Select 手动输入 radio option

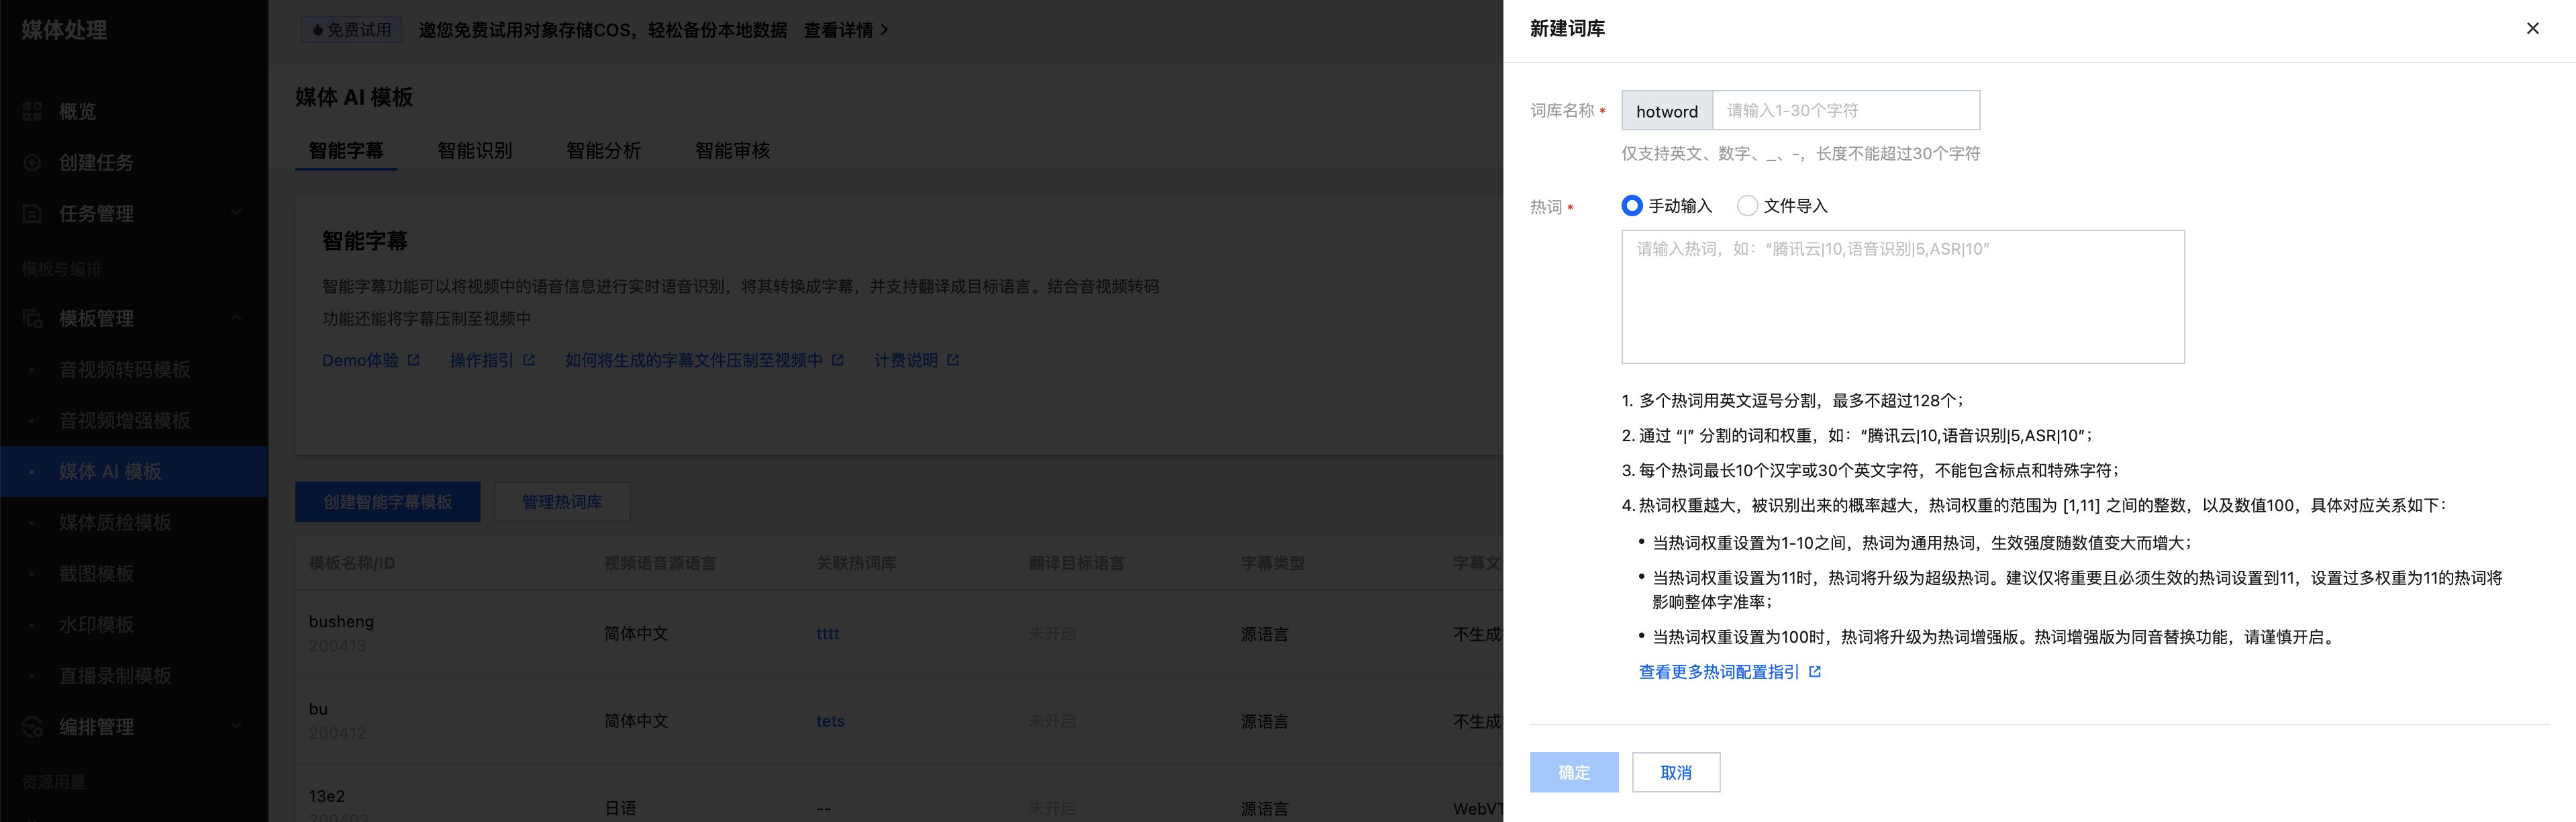[x=1666, y=206]
